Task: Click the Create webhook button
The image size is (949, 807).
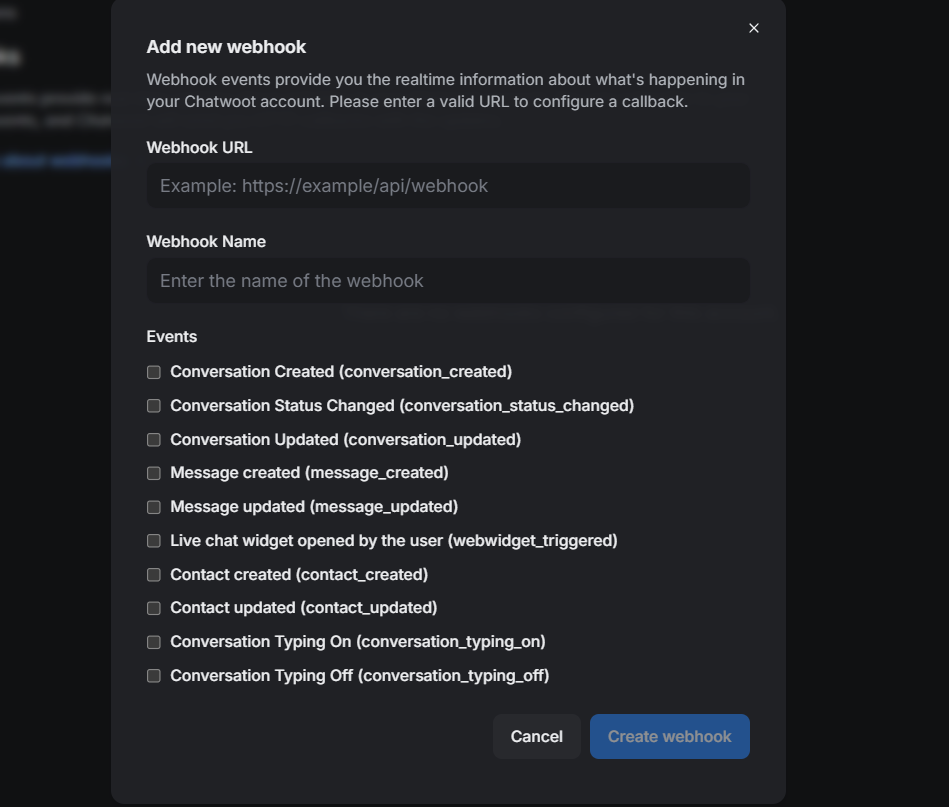Action: point(669,736)
